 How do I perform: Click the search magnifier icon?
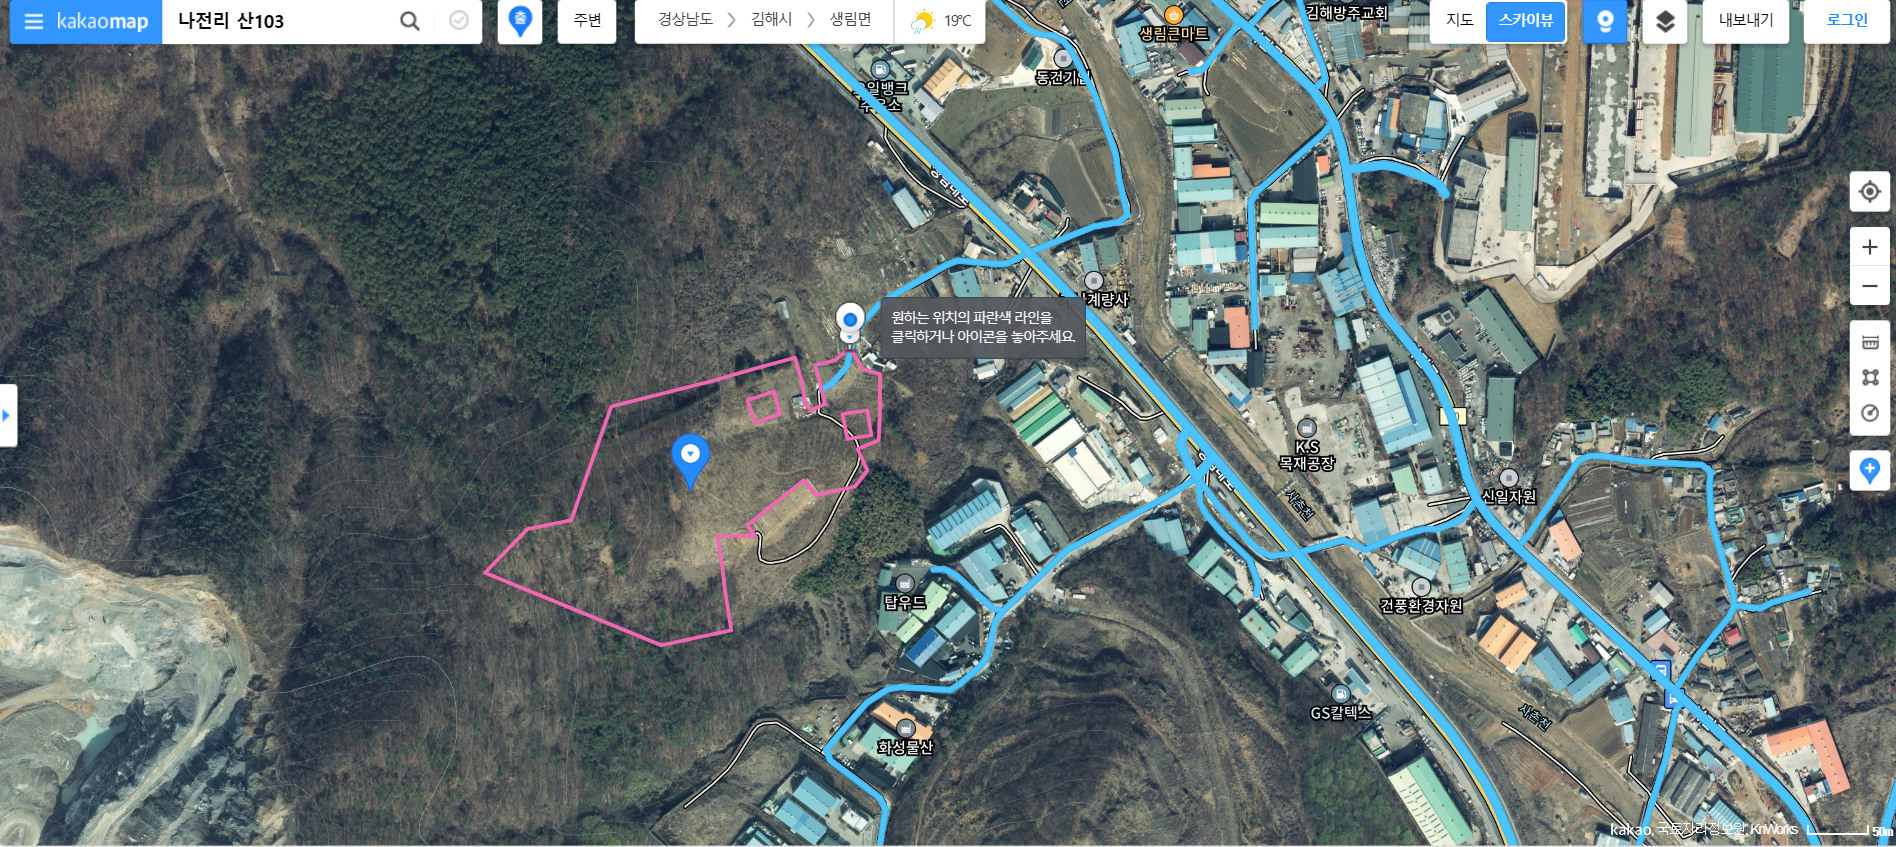click(410, 21)
